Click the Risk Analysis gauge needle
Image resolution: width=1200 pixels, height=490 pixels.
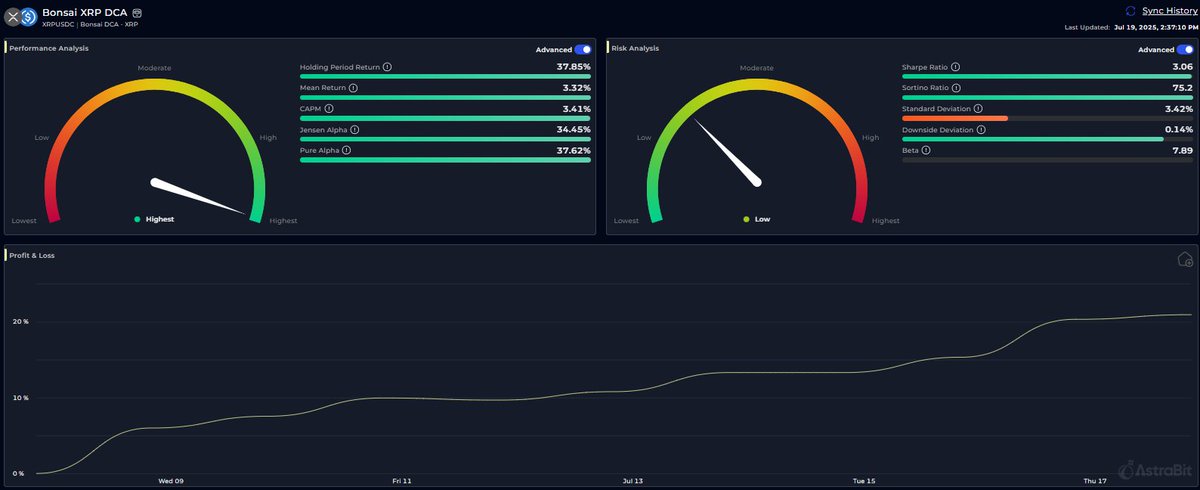click(x=729, y=153)
